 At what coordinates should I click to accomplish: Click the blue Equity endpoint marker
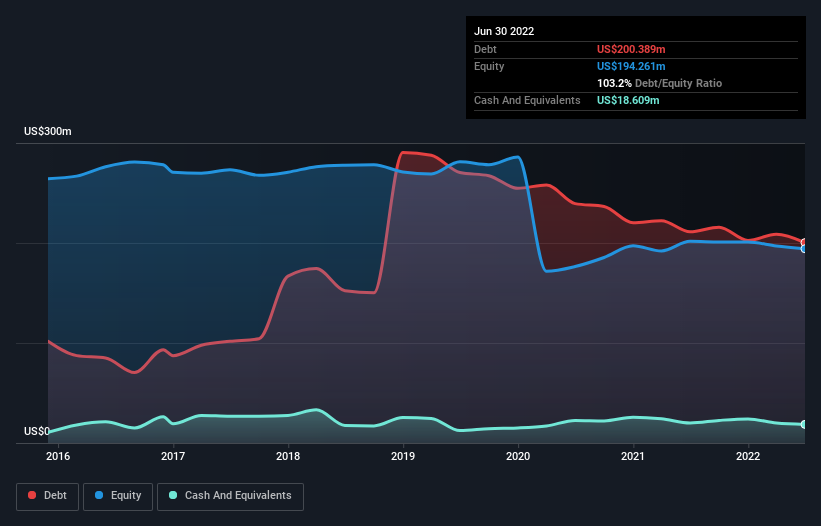coord(804,249)
